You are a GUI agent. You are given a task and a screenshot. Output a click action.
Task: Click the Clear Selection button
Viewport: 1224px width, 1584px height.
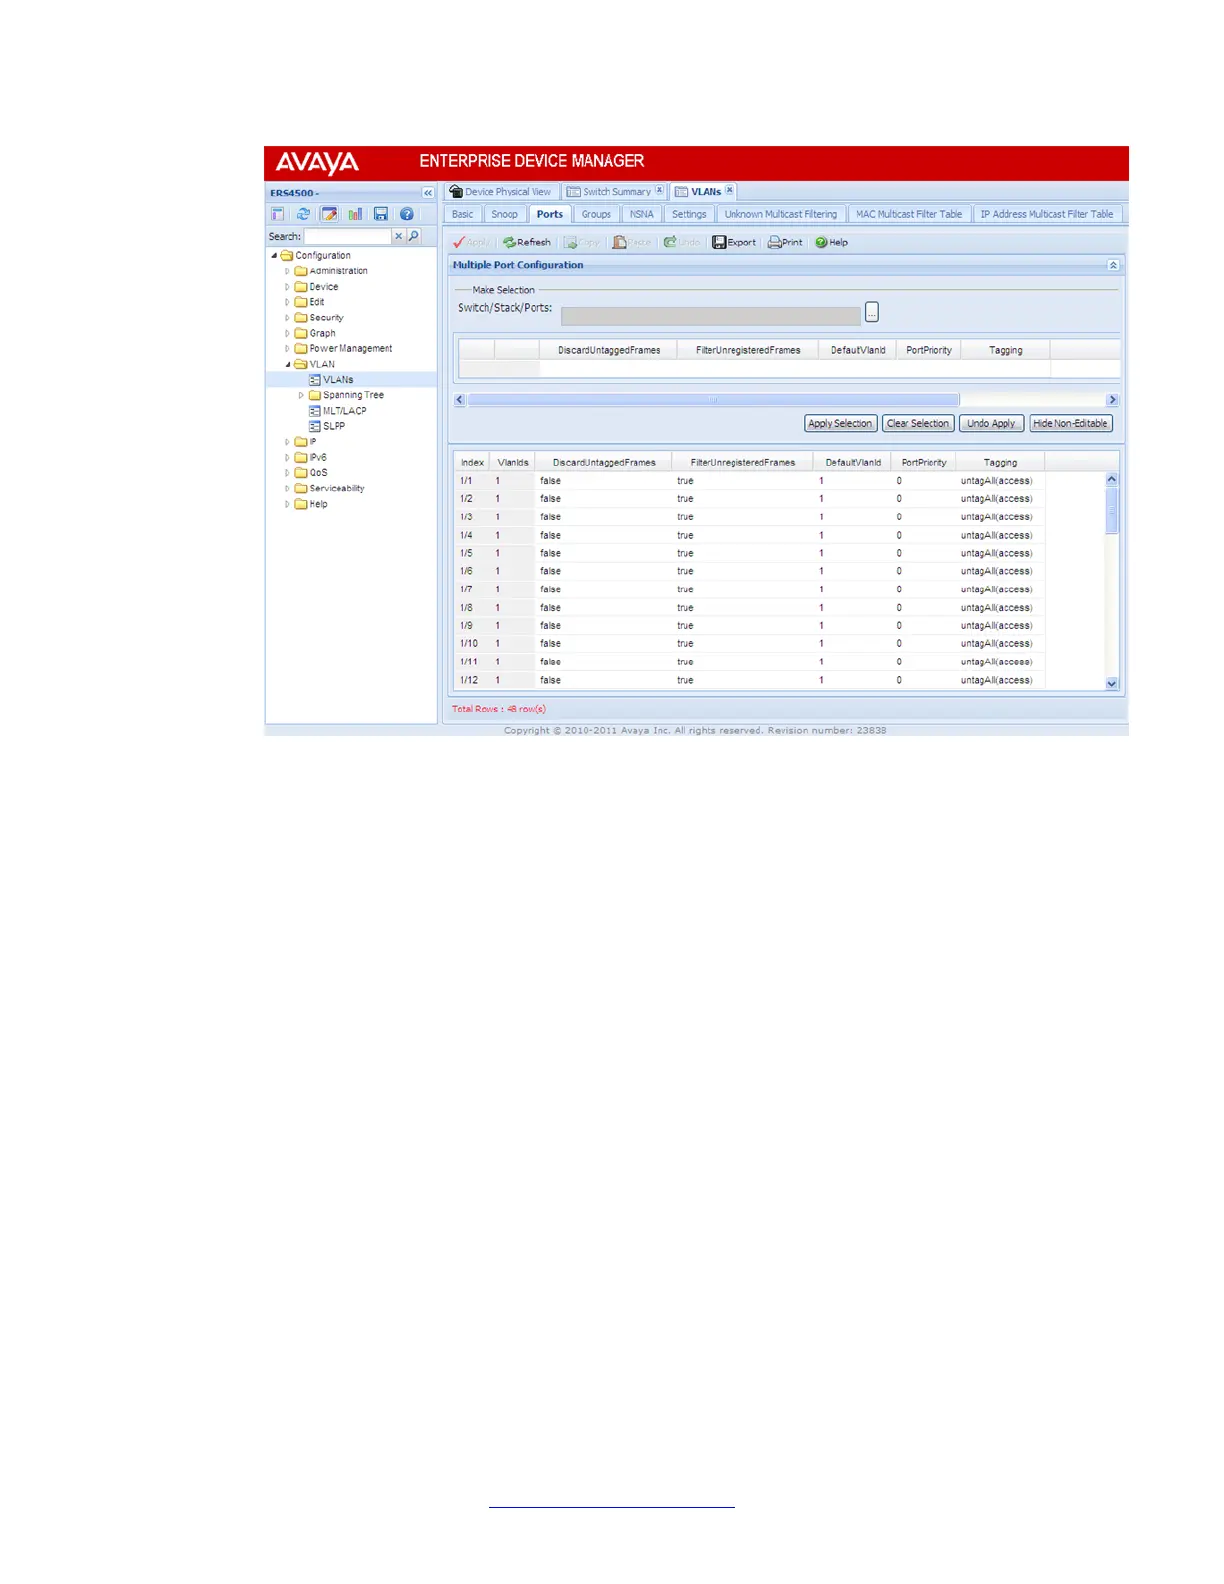click(918, 424)
